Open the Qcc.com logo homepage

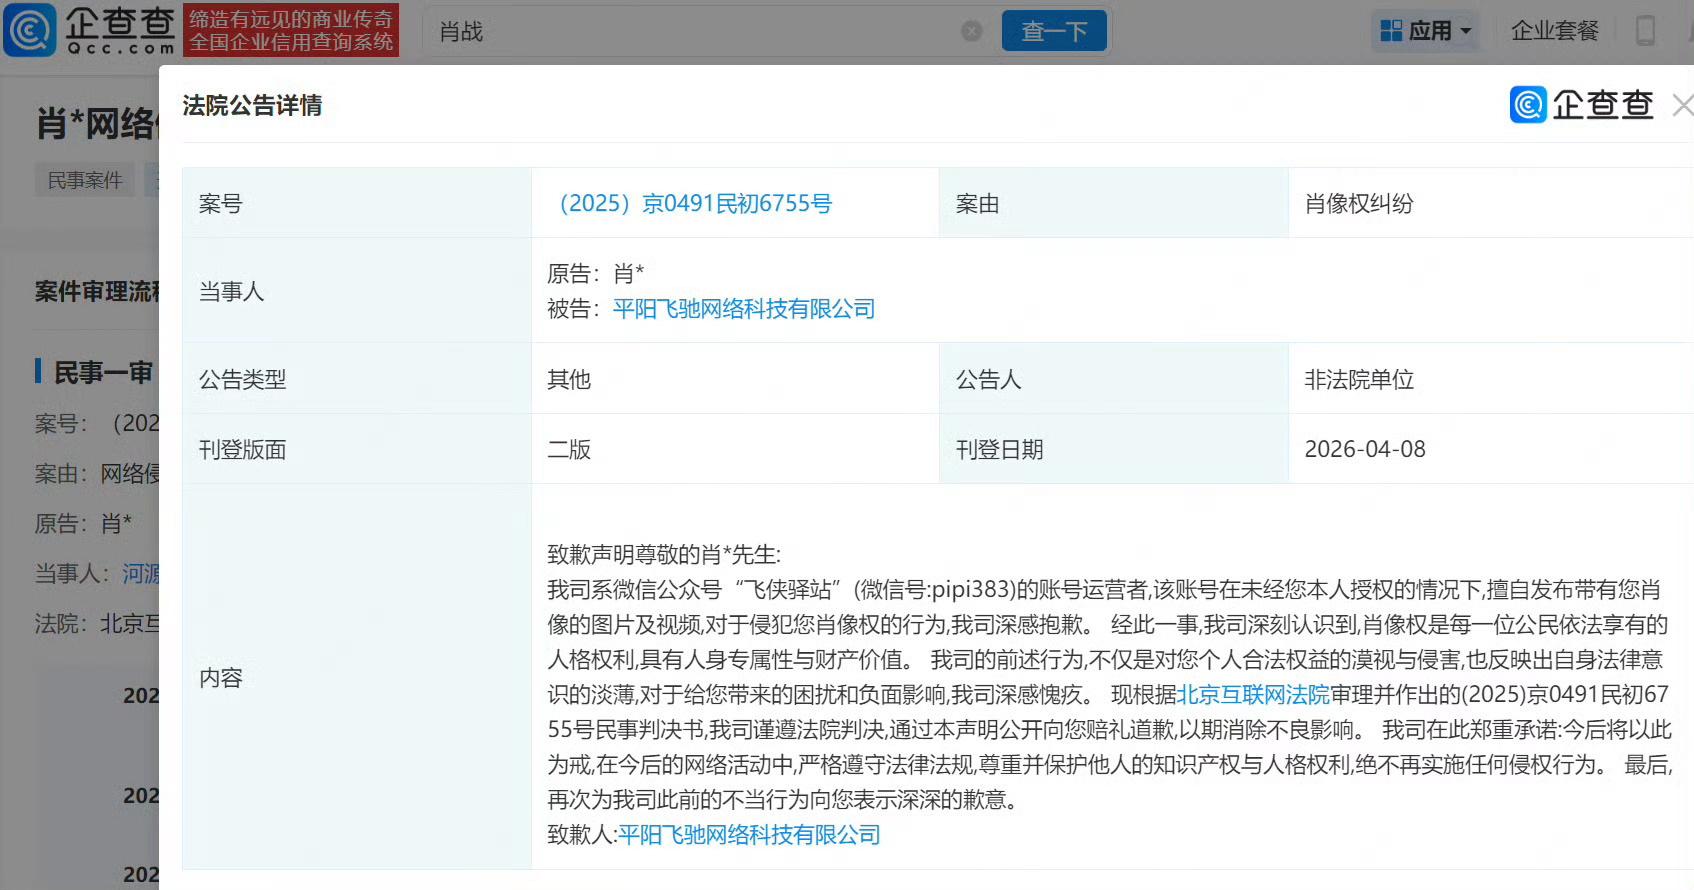tap(90, 30)
